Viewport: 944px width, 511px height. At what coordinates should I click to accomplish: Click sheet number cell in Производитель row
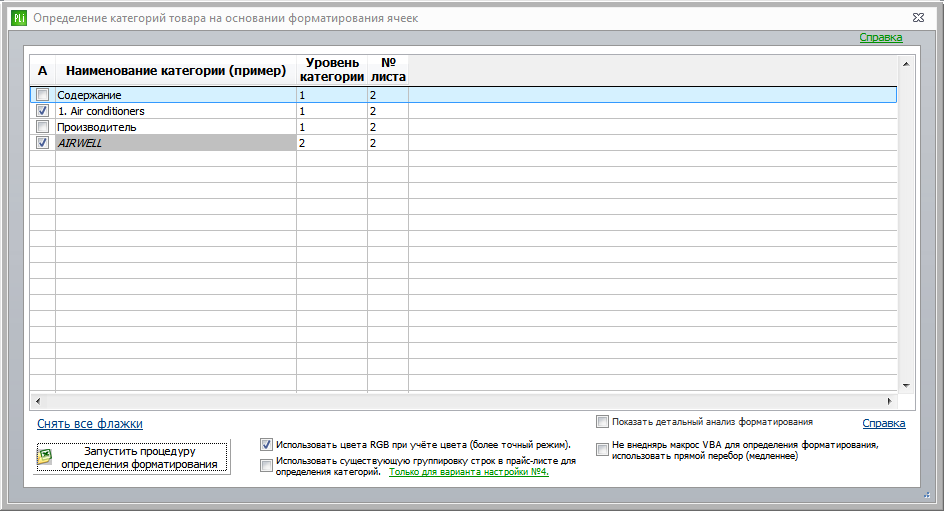pyautogui.click(x=388, y=127)
